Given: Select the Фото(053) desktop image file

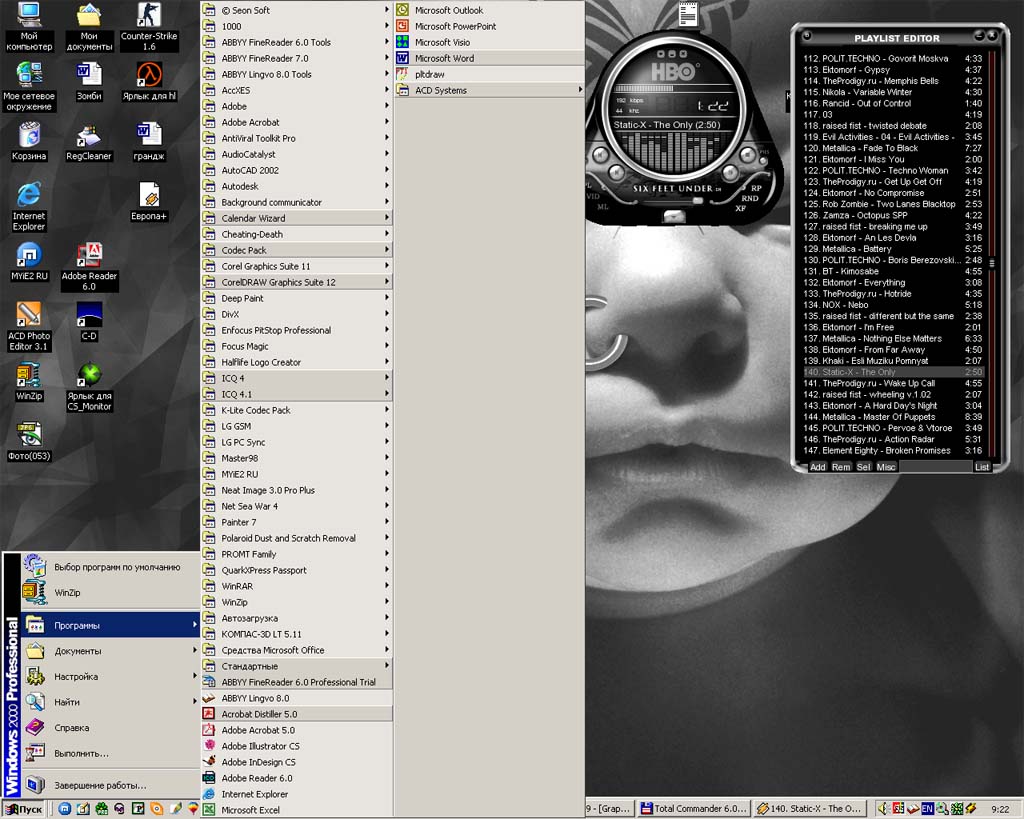Looking at the screenshot, I should point(29,442).
